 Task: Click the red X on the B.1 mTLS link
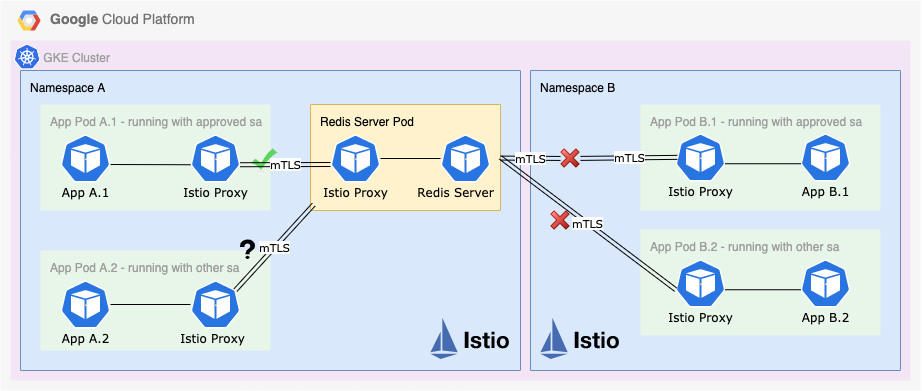click(570, 158)
